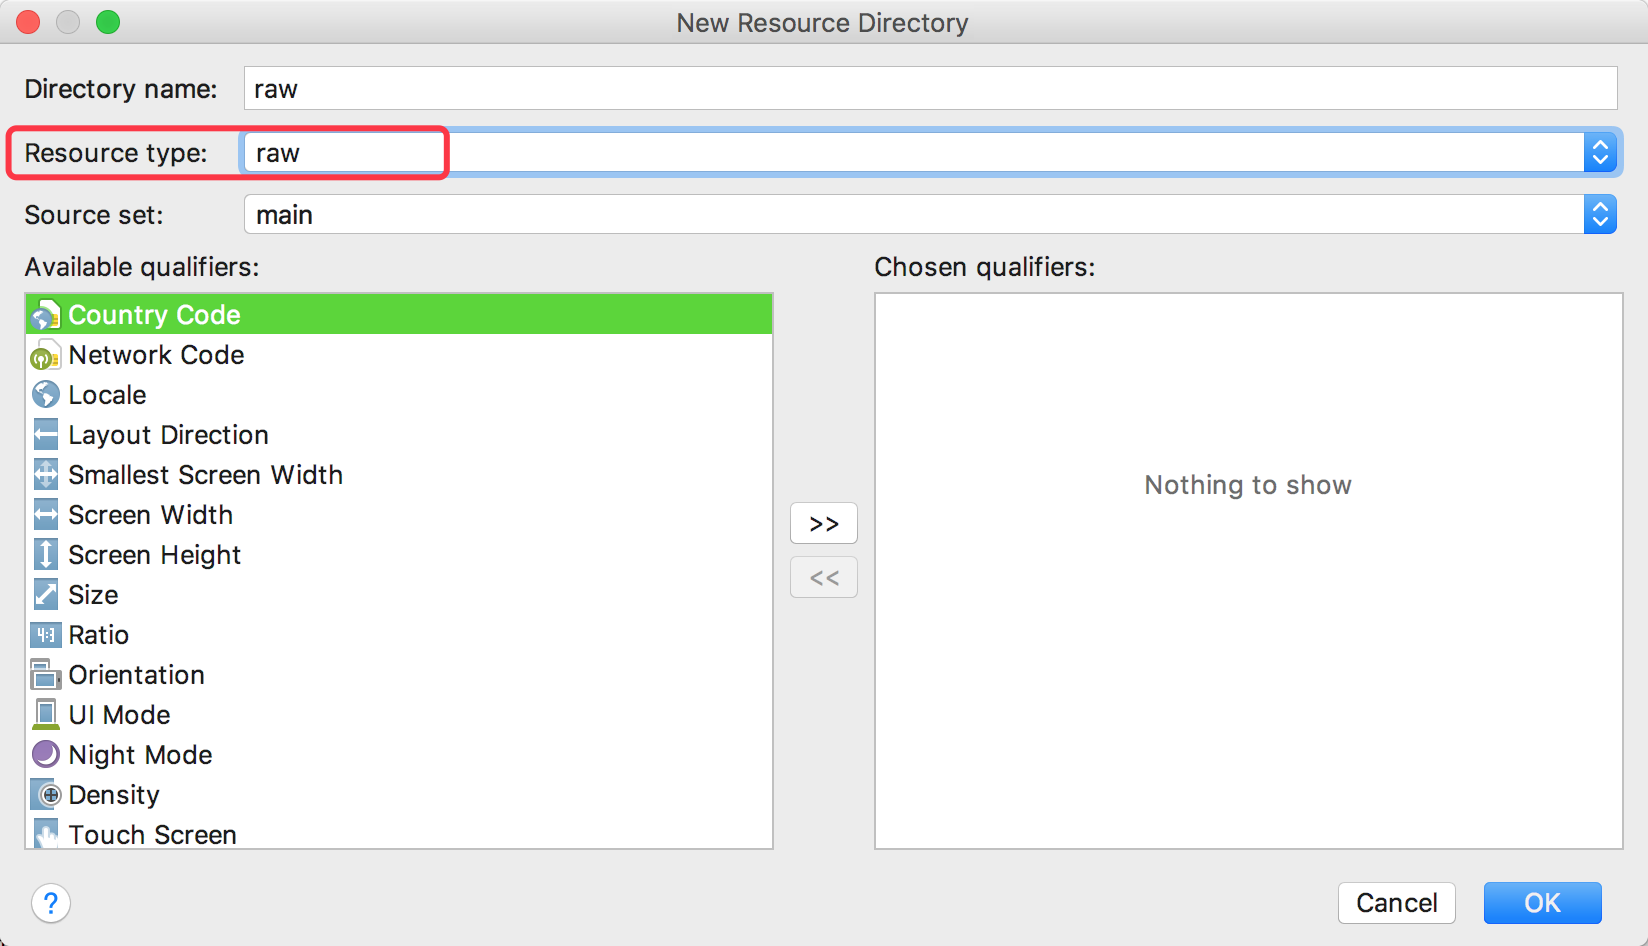This screenshot has width=1648, height=946.
Task: Click the Layout Direction icon
Action: [x=45, y=435]
